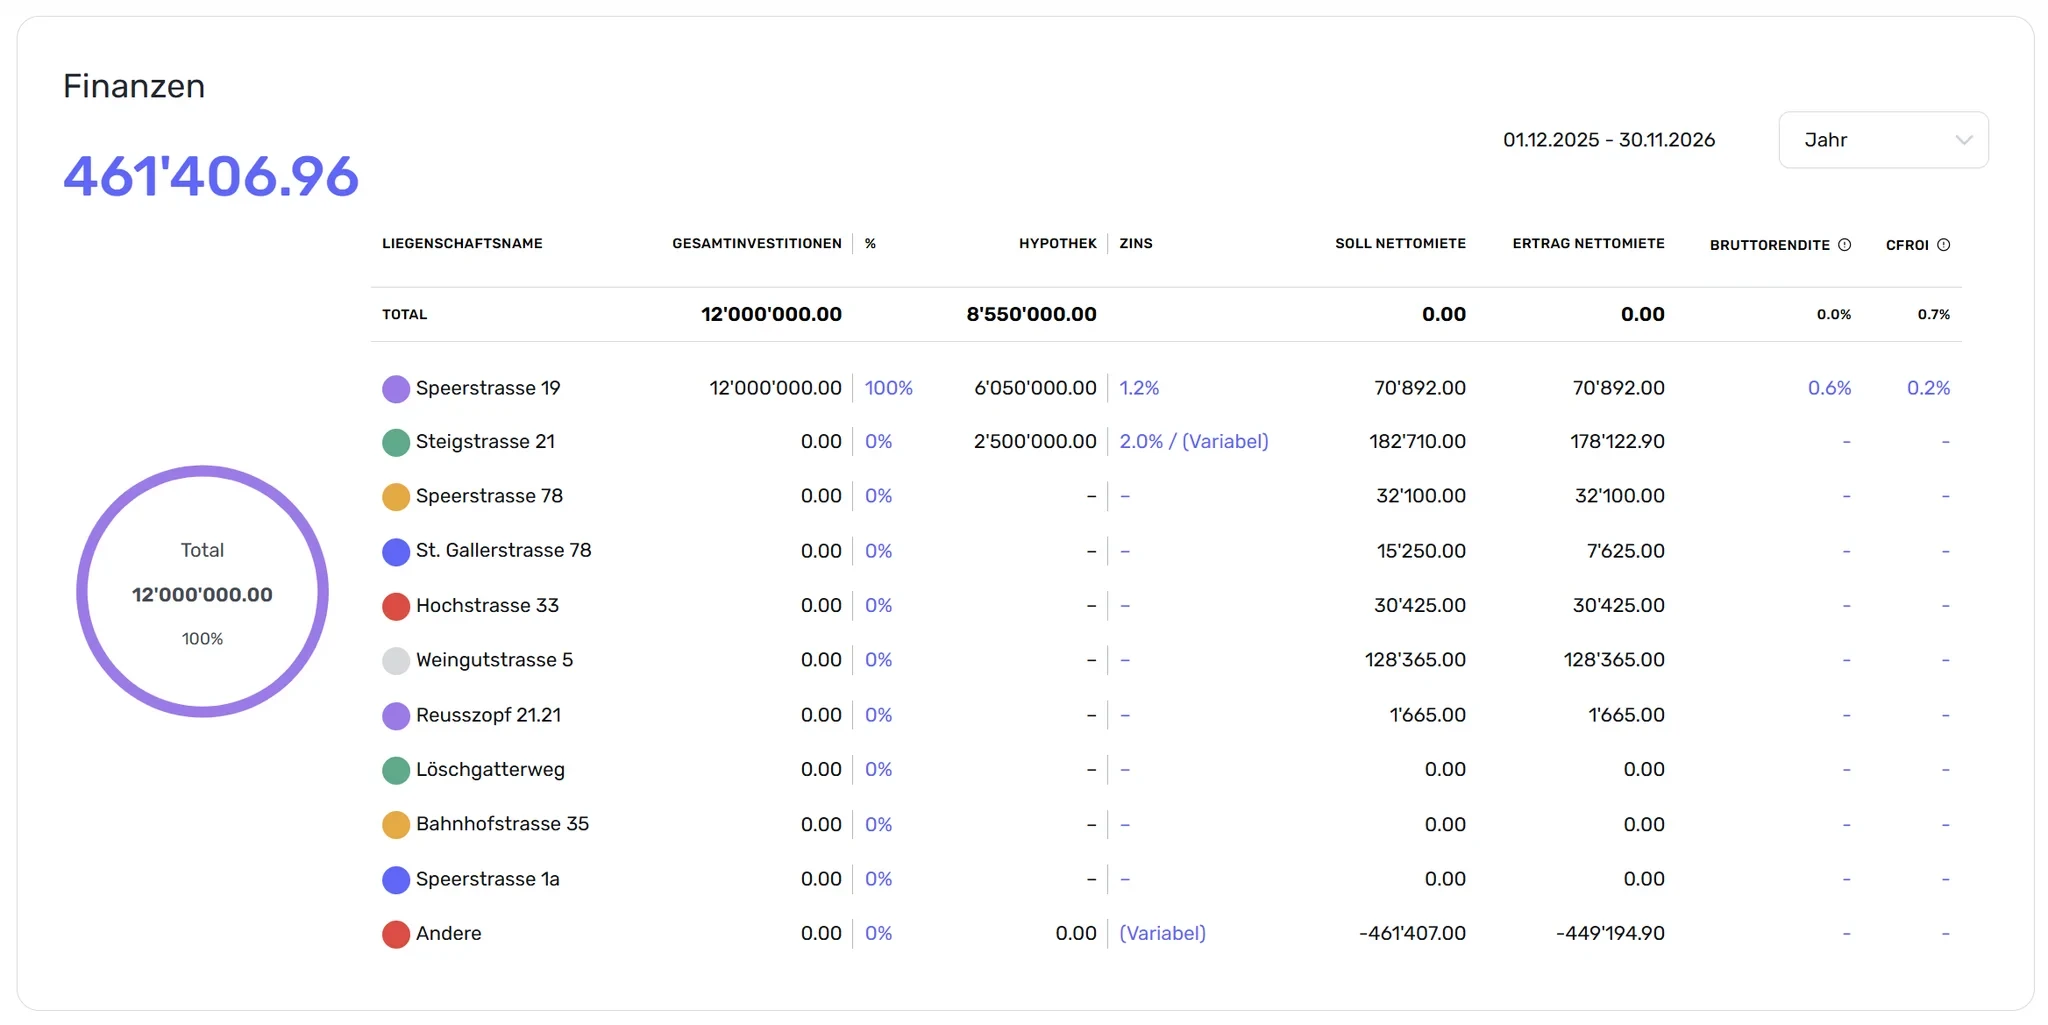Click the Bruttorendite info icon
Screen dimensions: 2048x1025
tap(1845, 245)
